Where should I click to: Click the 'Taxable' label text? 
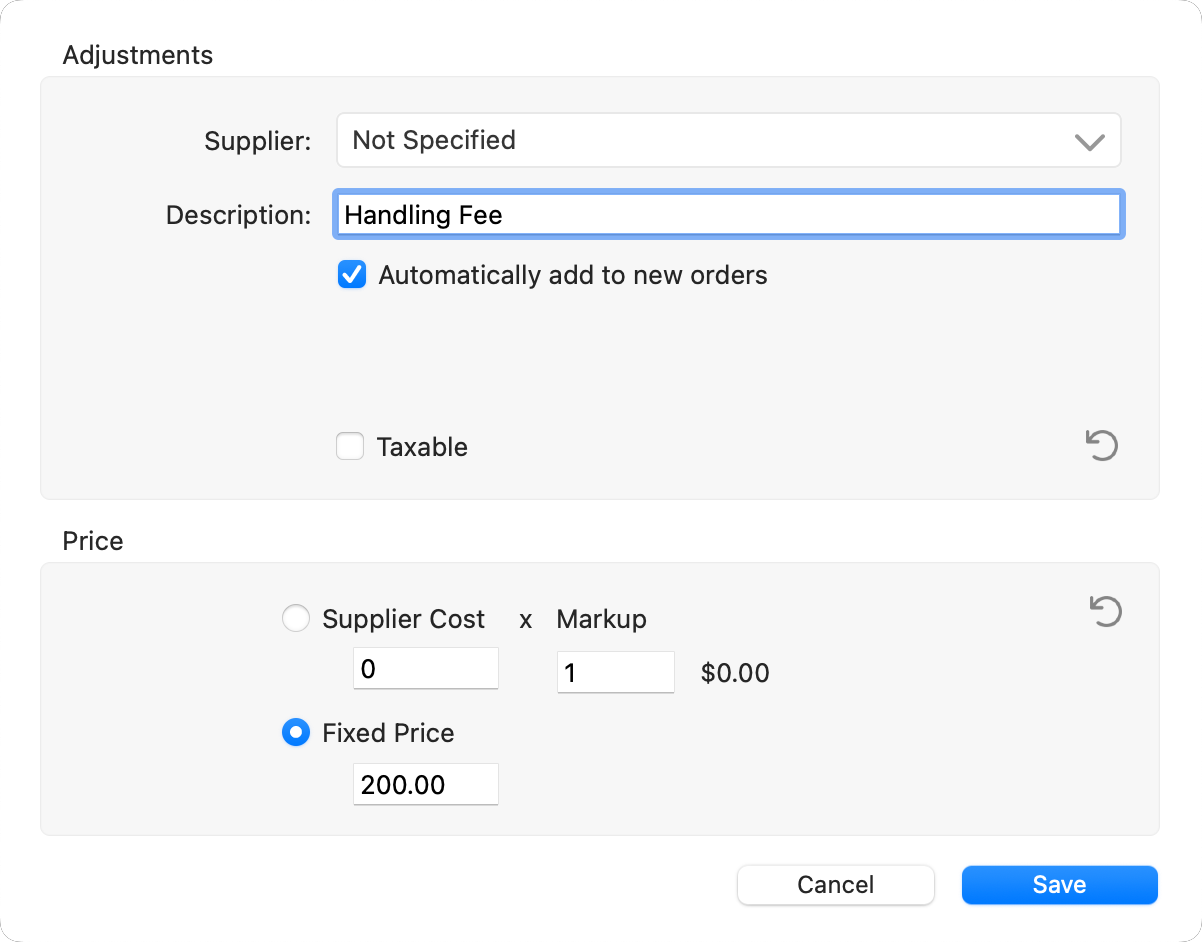[x=422, y=447]
